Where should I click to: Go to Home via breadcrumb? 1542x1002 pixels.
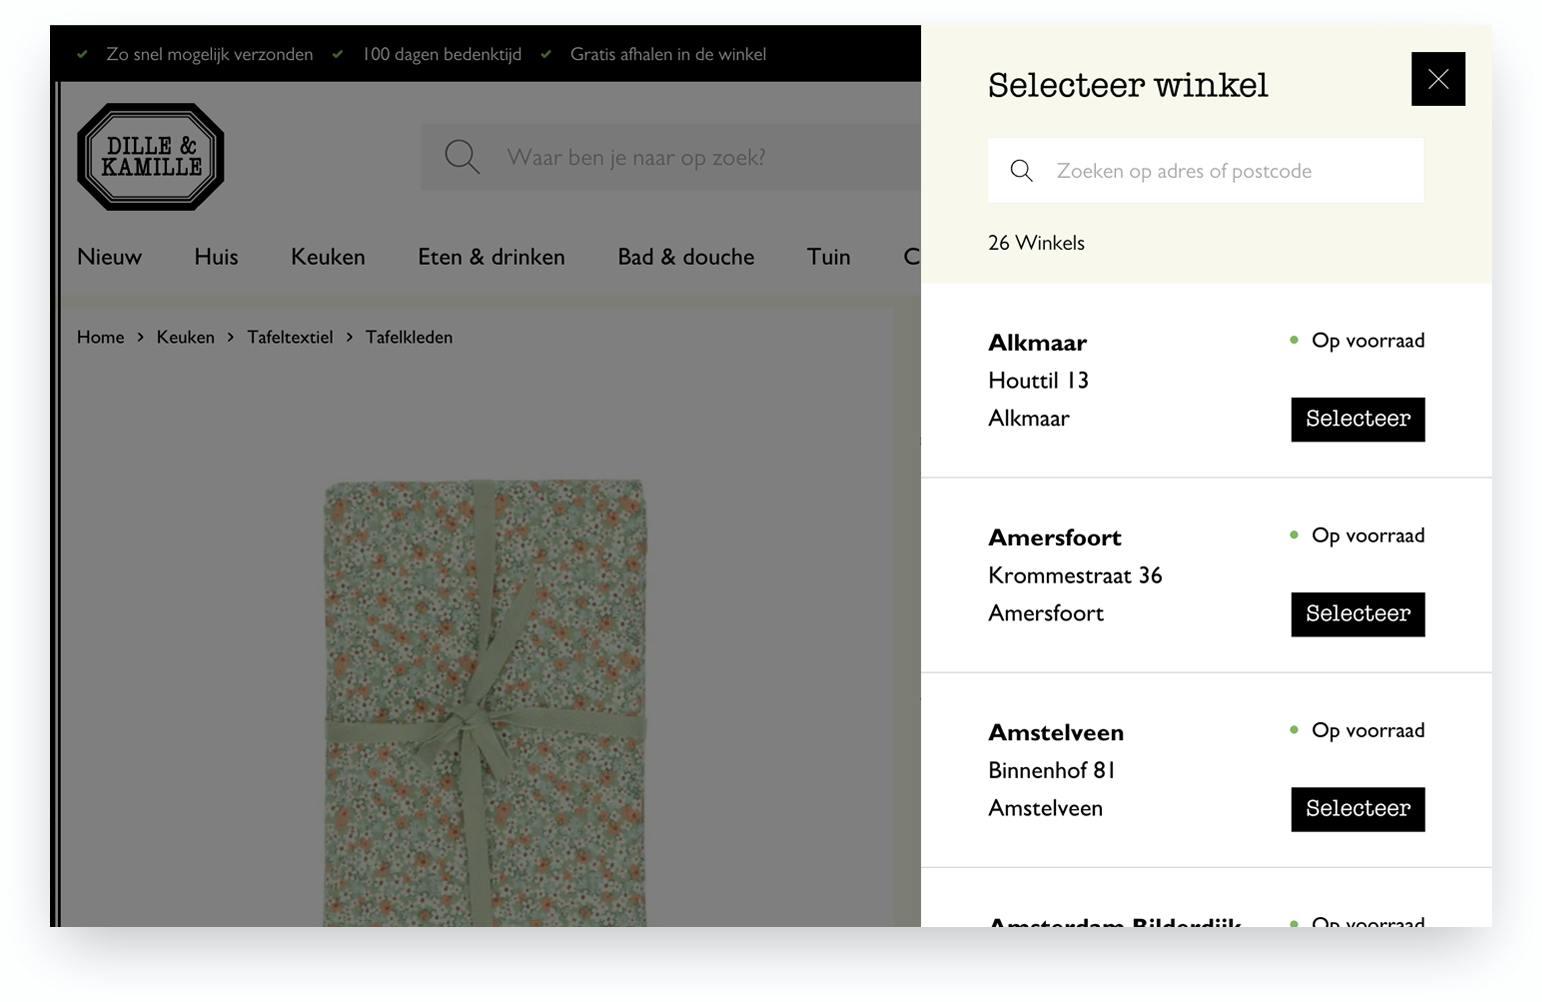[x=100, y=337]
